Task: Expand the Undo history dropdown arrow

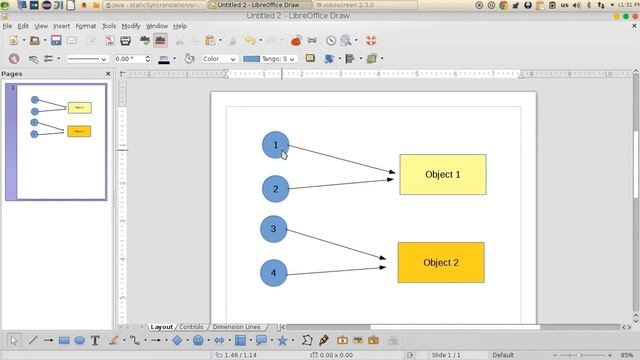Action: (260, 40)
